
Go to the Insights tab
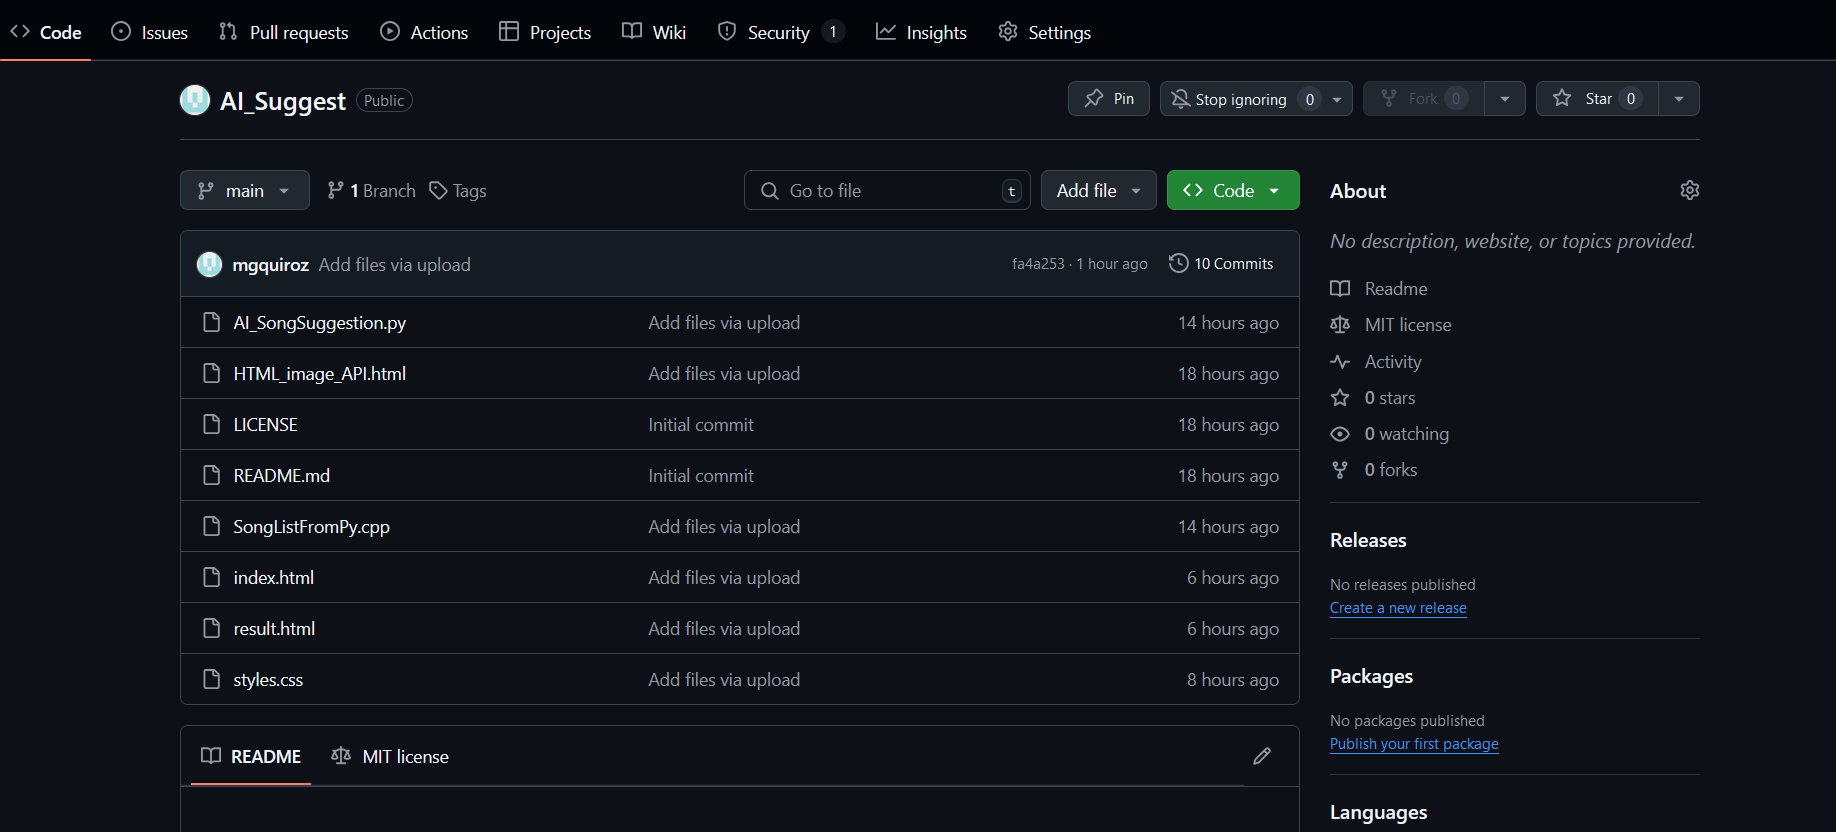(x=921, y=32)
